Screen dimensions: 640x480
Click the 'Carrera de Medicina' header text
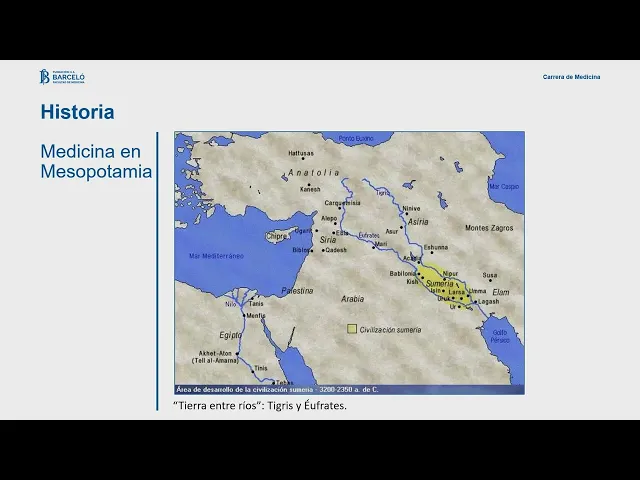[x=571, y=77]
